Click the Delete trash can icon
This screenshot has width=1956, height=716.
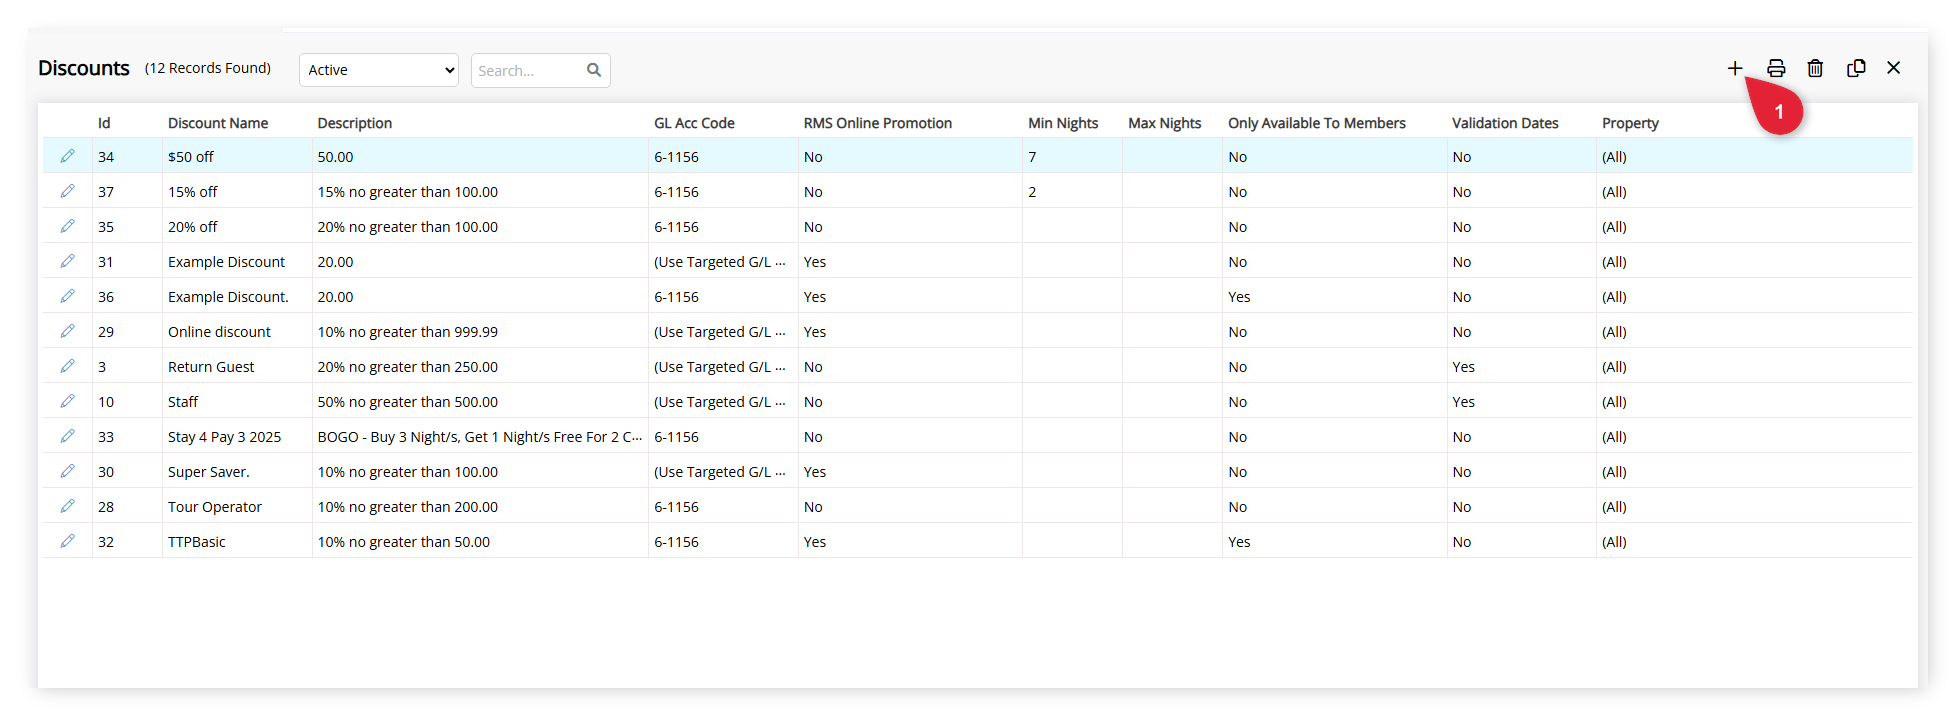pos(1815,68)
